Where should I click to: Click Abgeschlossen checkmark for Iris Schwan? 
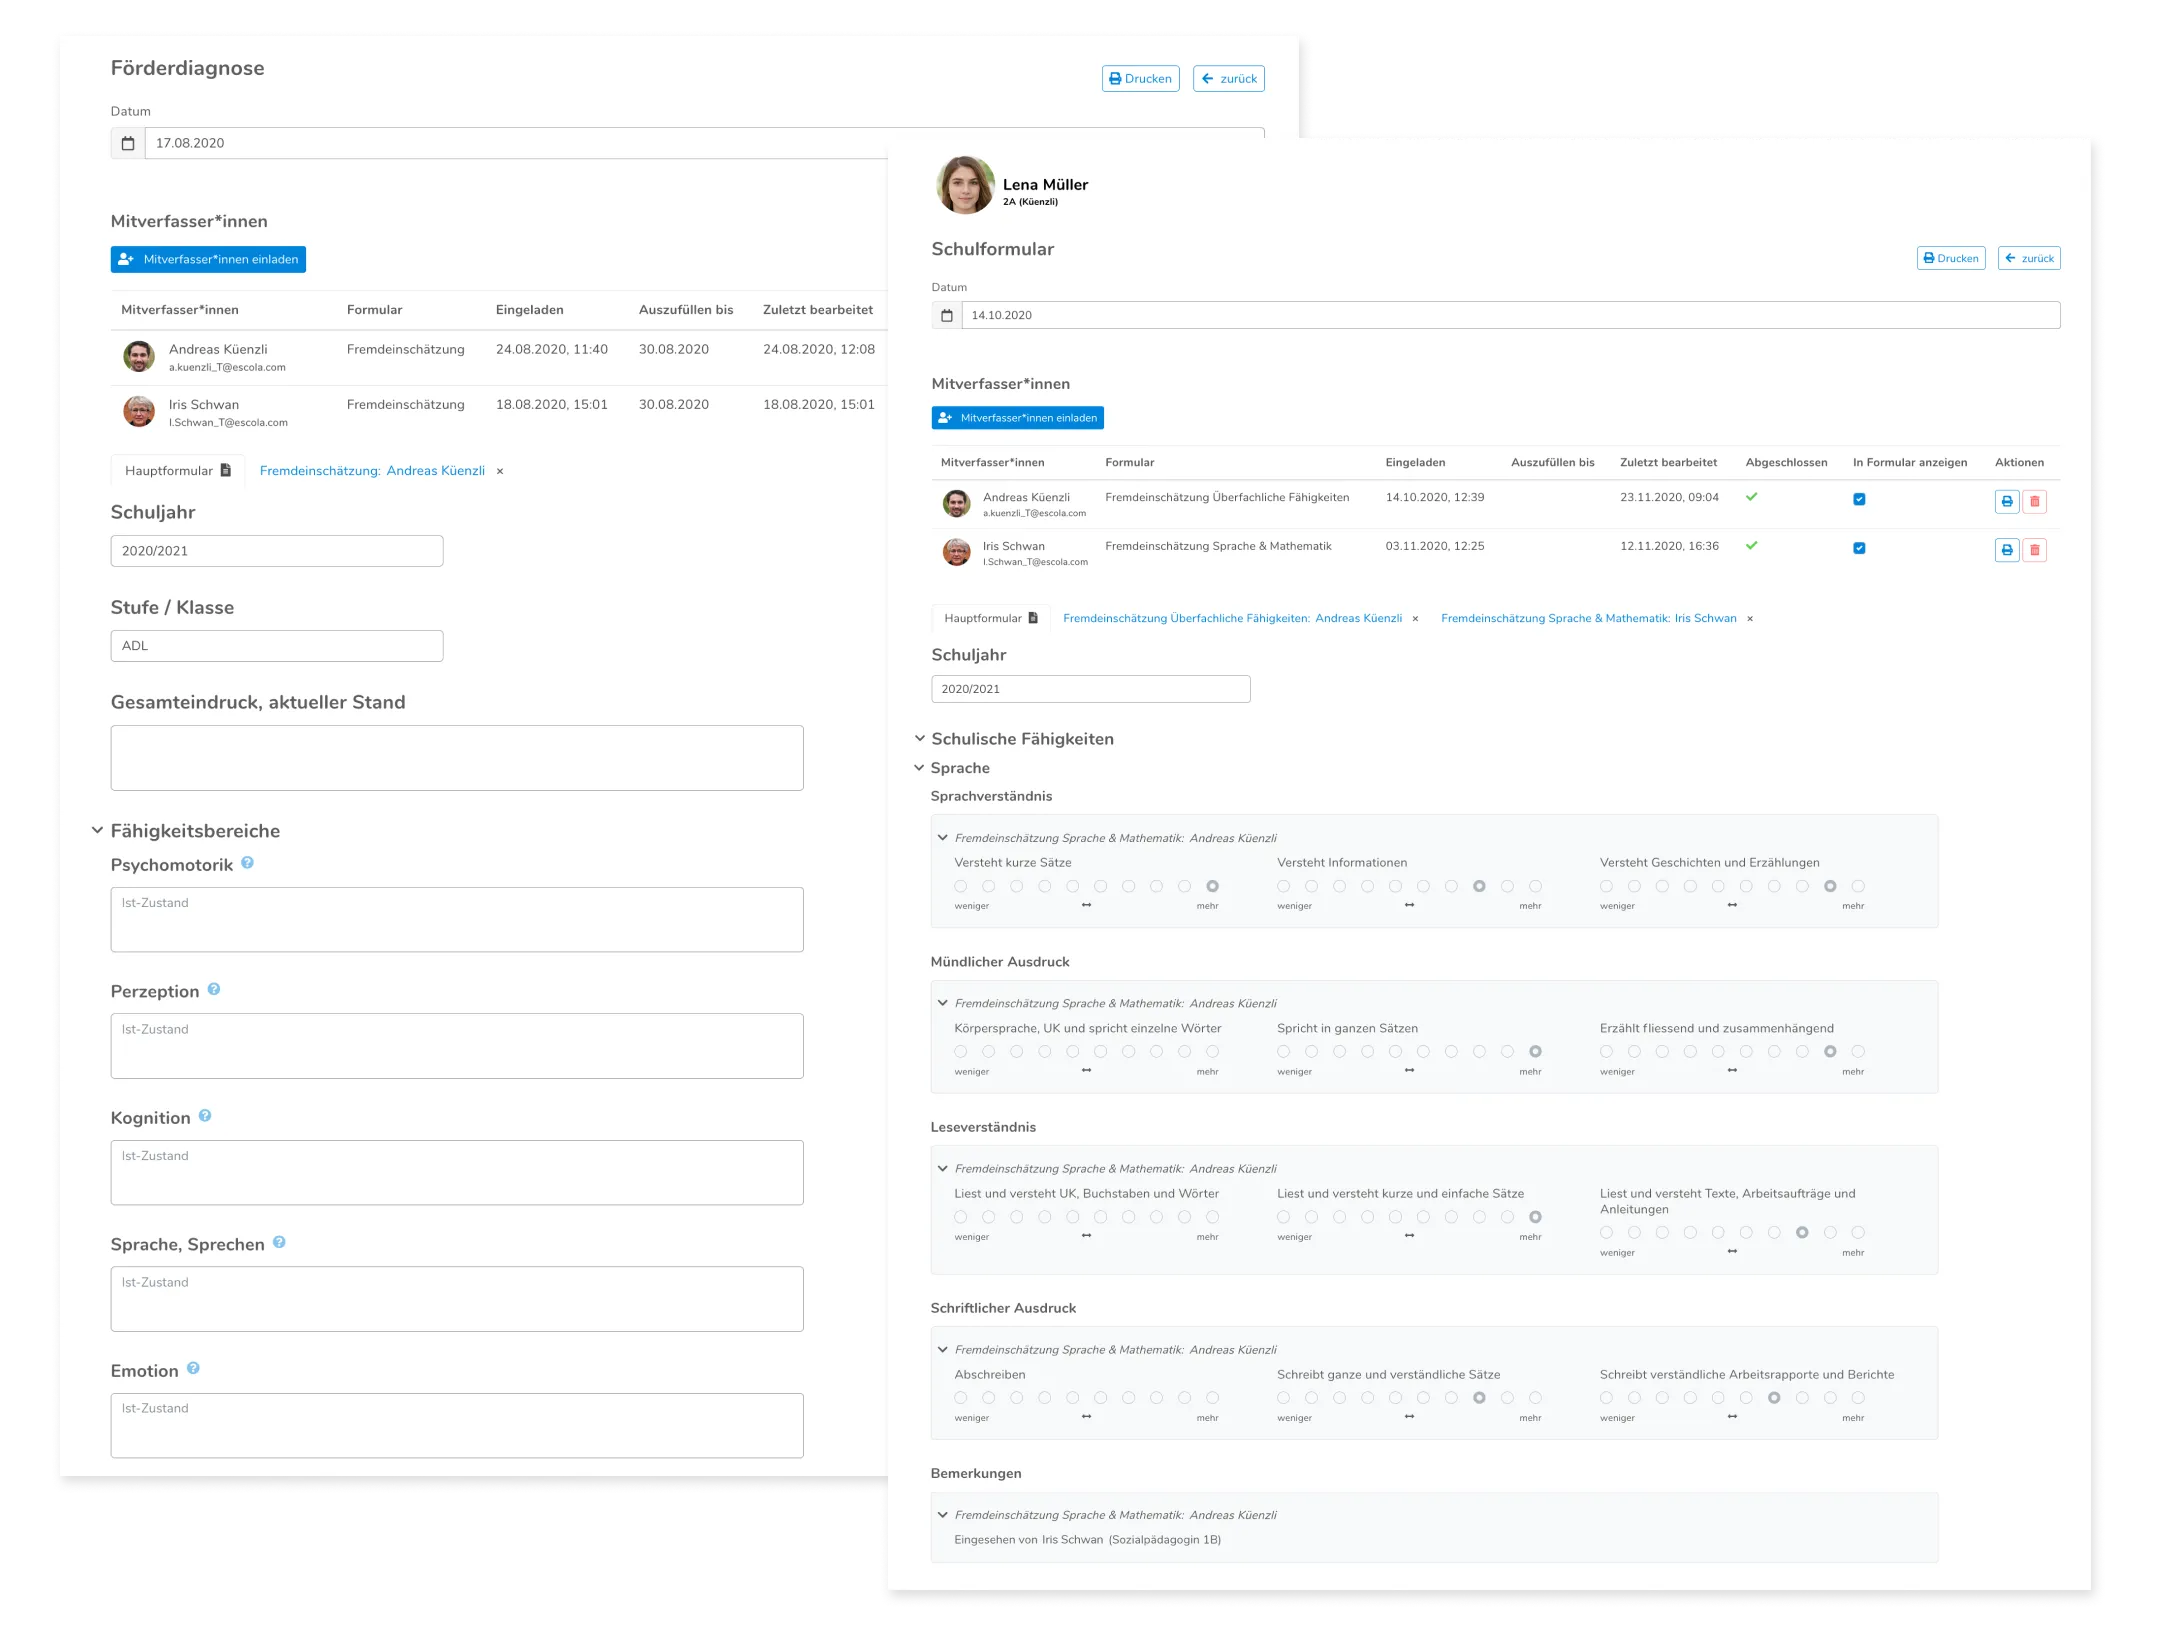(1752, 546)
